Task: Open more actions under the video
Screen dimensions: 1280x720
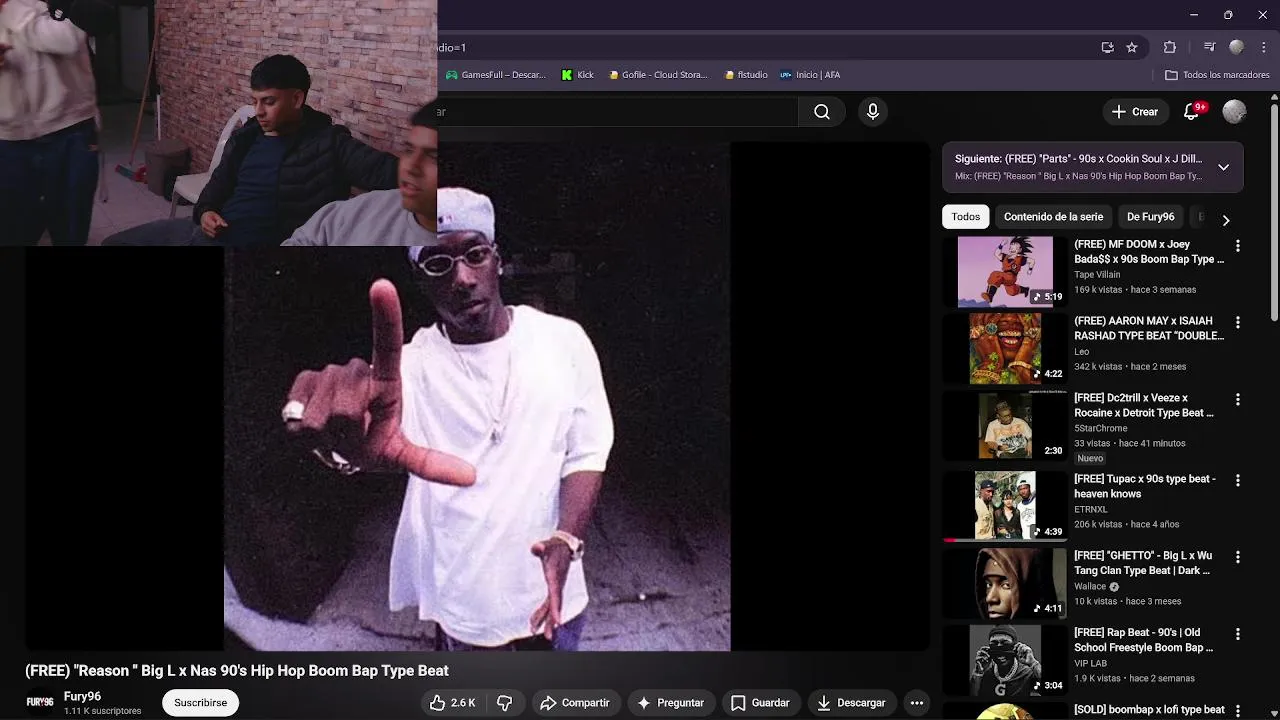Action: (916, 703)
